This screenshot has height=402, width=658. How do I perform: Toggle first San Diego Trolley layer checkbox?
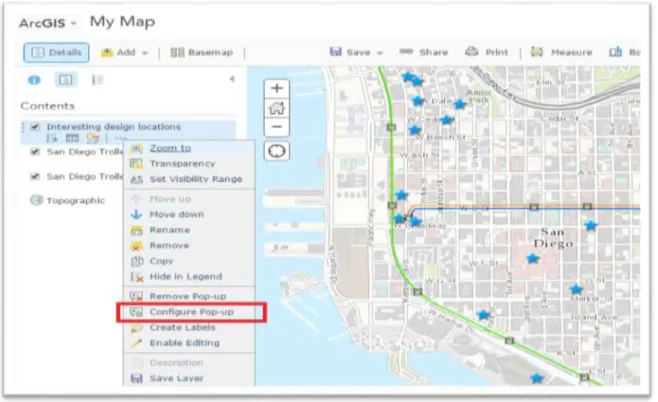[x=35, y=151]
